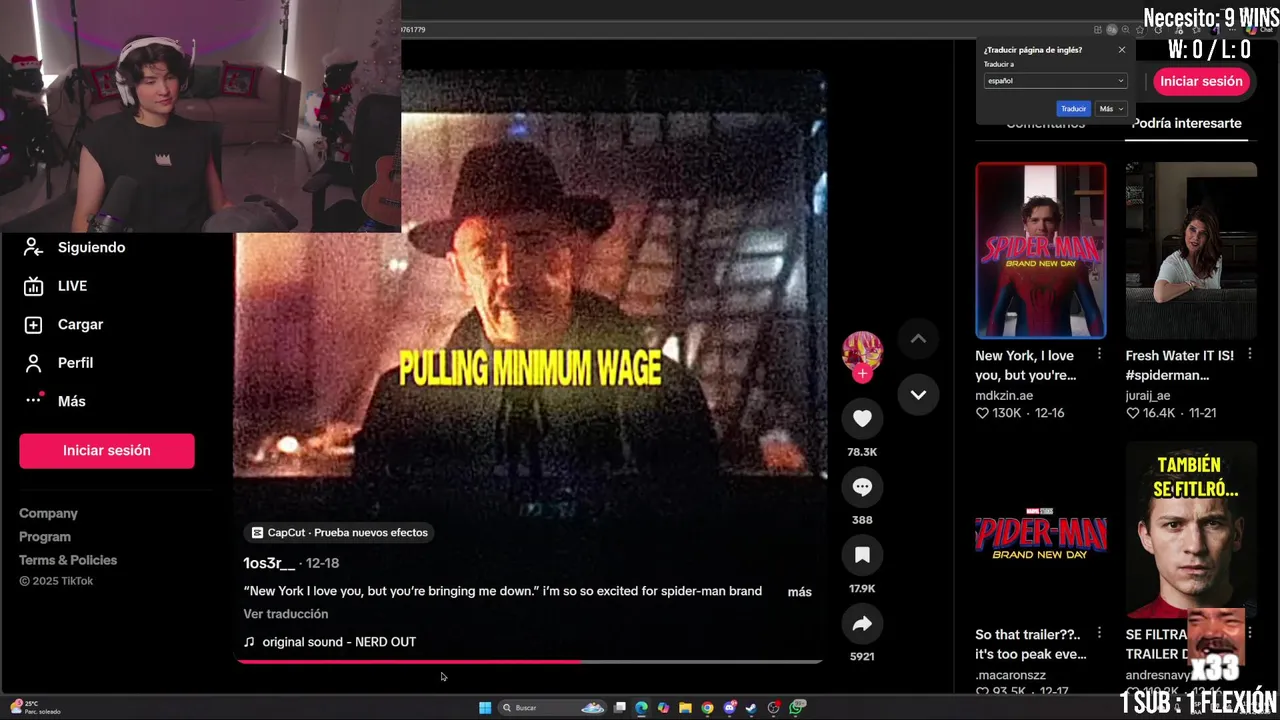Add page to favorites star icon
The image size is (1280, 720).
coord(1140,30)
